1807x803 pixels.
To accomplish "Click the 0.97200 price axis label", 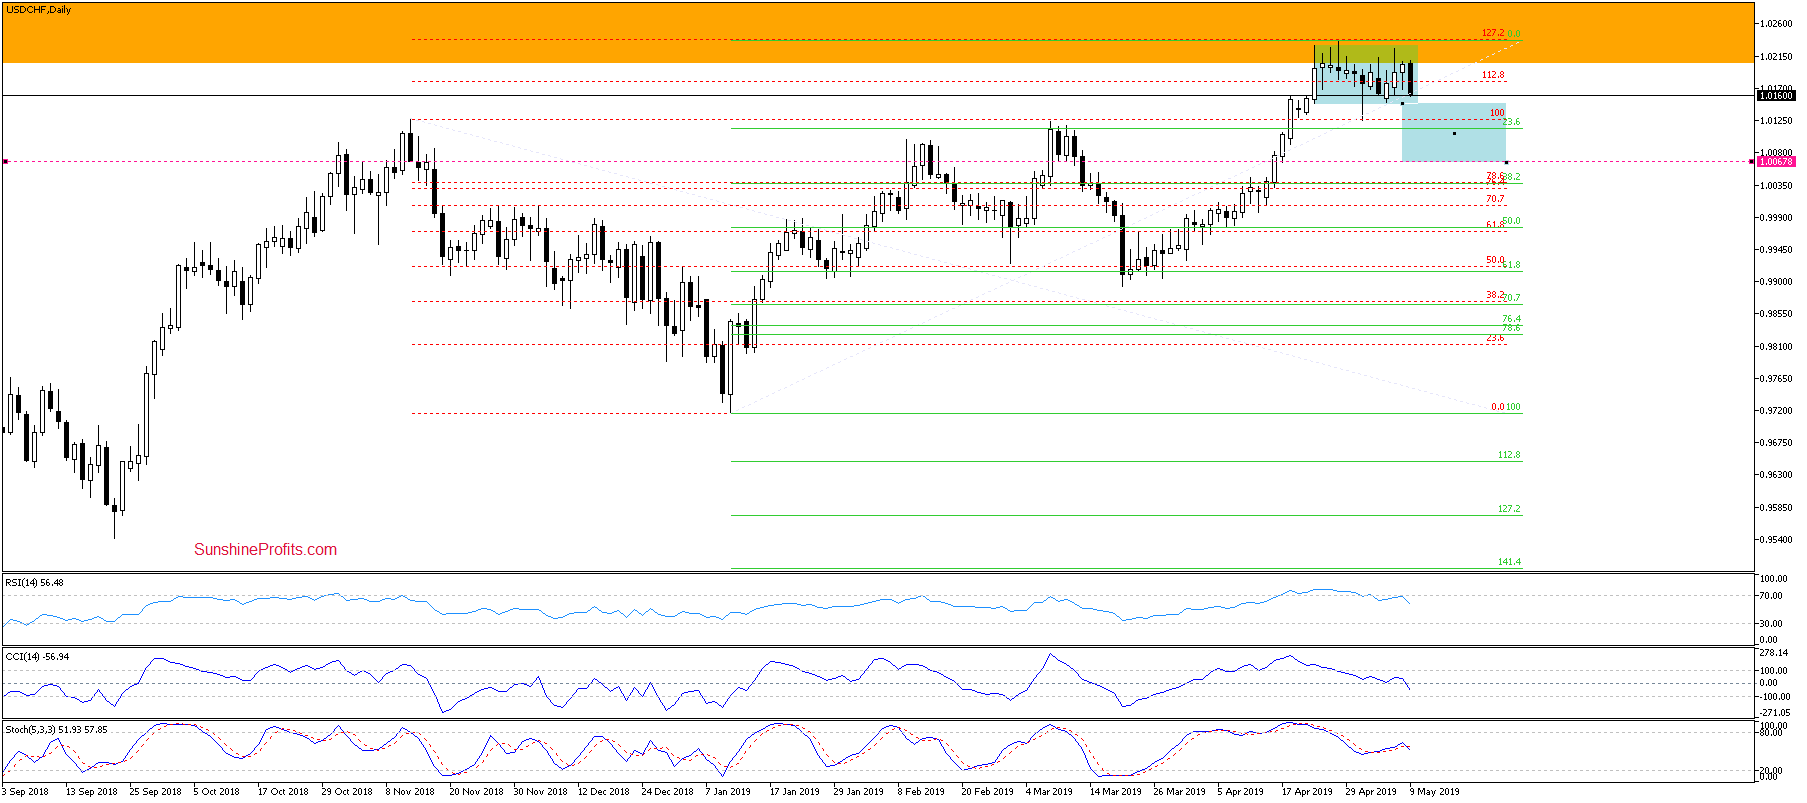I will pos(1776,410).
